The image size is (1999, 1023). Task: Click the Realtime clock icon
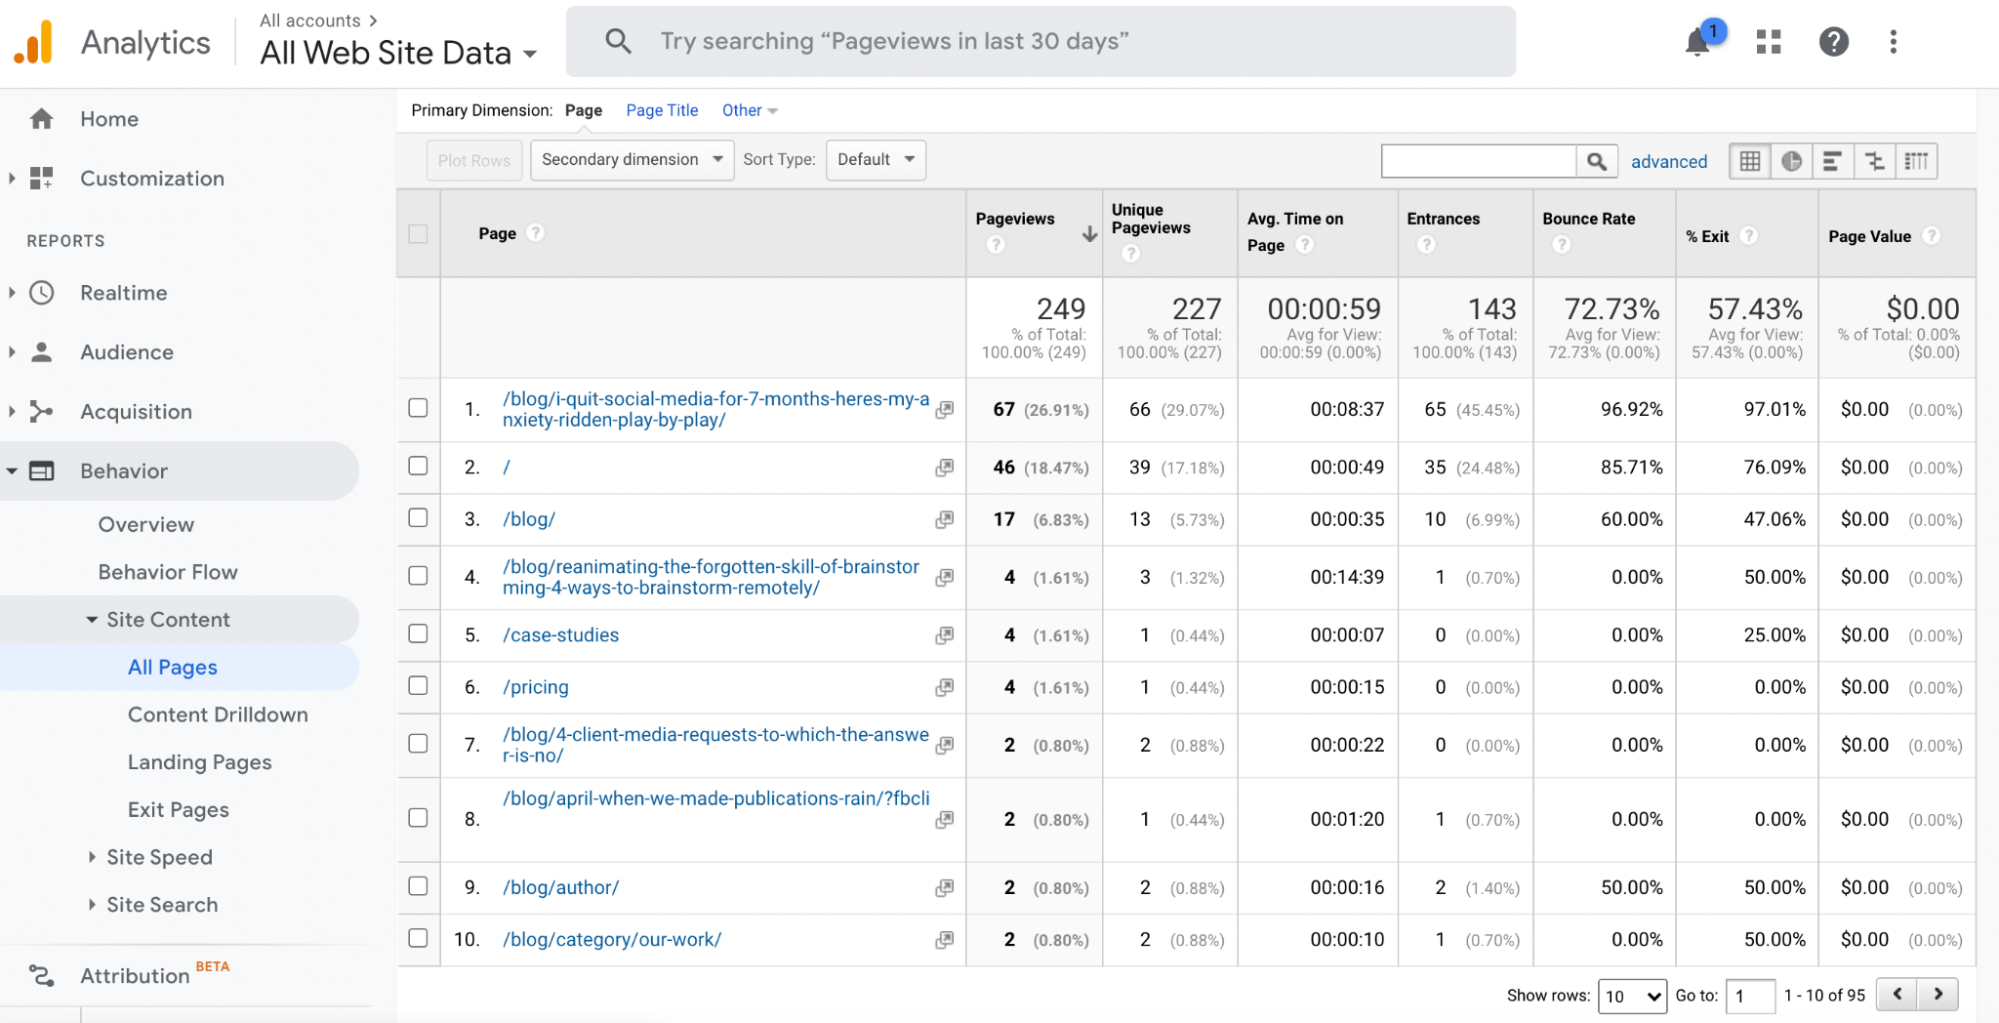(x=41, y=293)
